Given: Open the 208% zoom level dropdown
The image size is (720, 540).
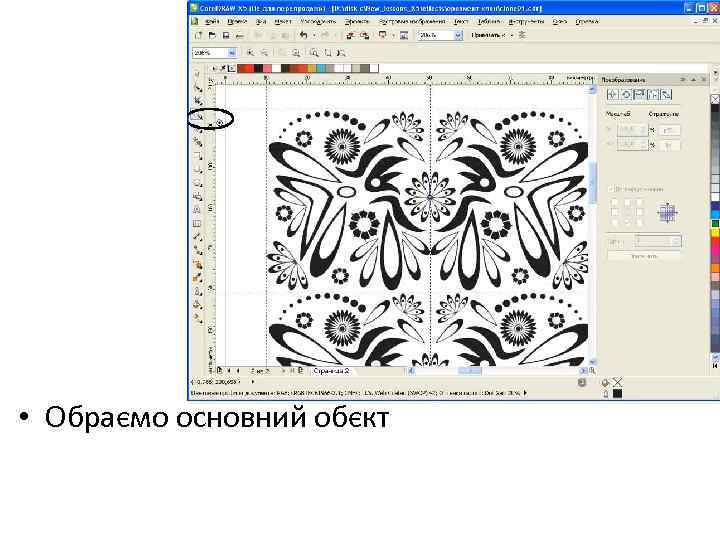Looking at the screenshot, I should [232, 53].
